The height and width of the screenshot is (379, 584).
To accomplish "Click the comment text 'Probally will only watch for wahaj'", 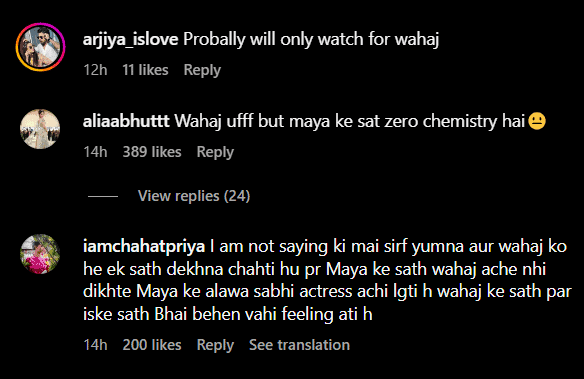I will (x=311, y=39).
